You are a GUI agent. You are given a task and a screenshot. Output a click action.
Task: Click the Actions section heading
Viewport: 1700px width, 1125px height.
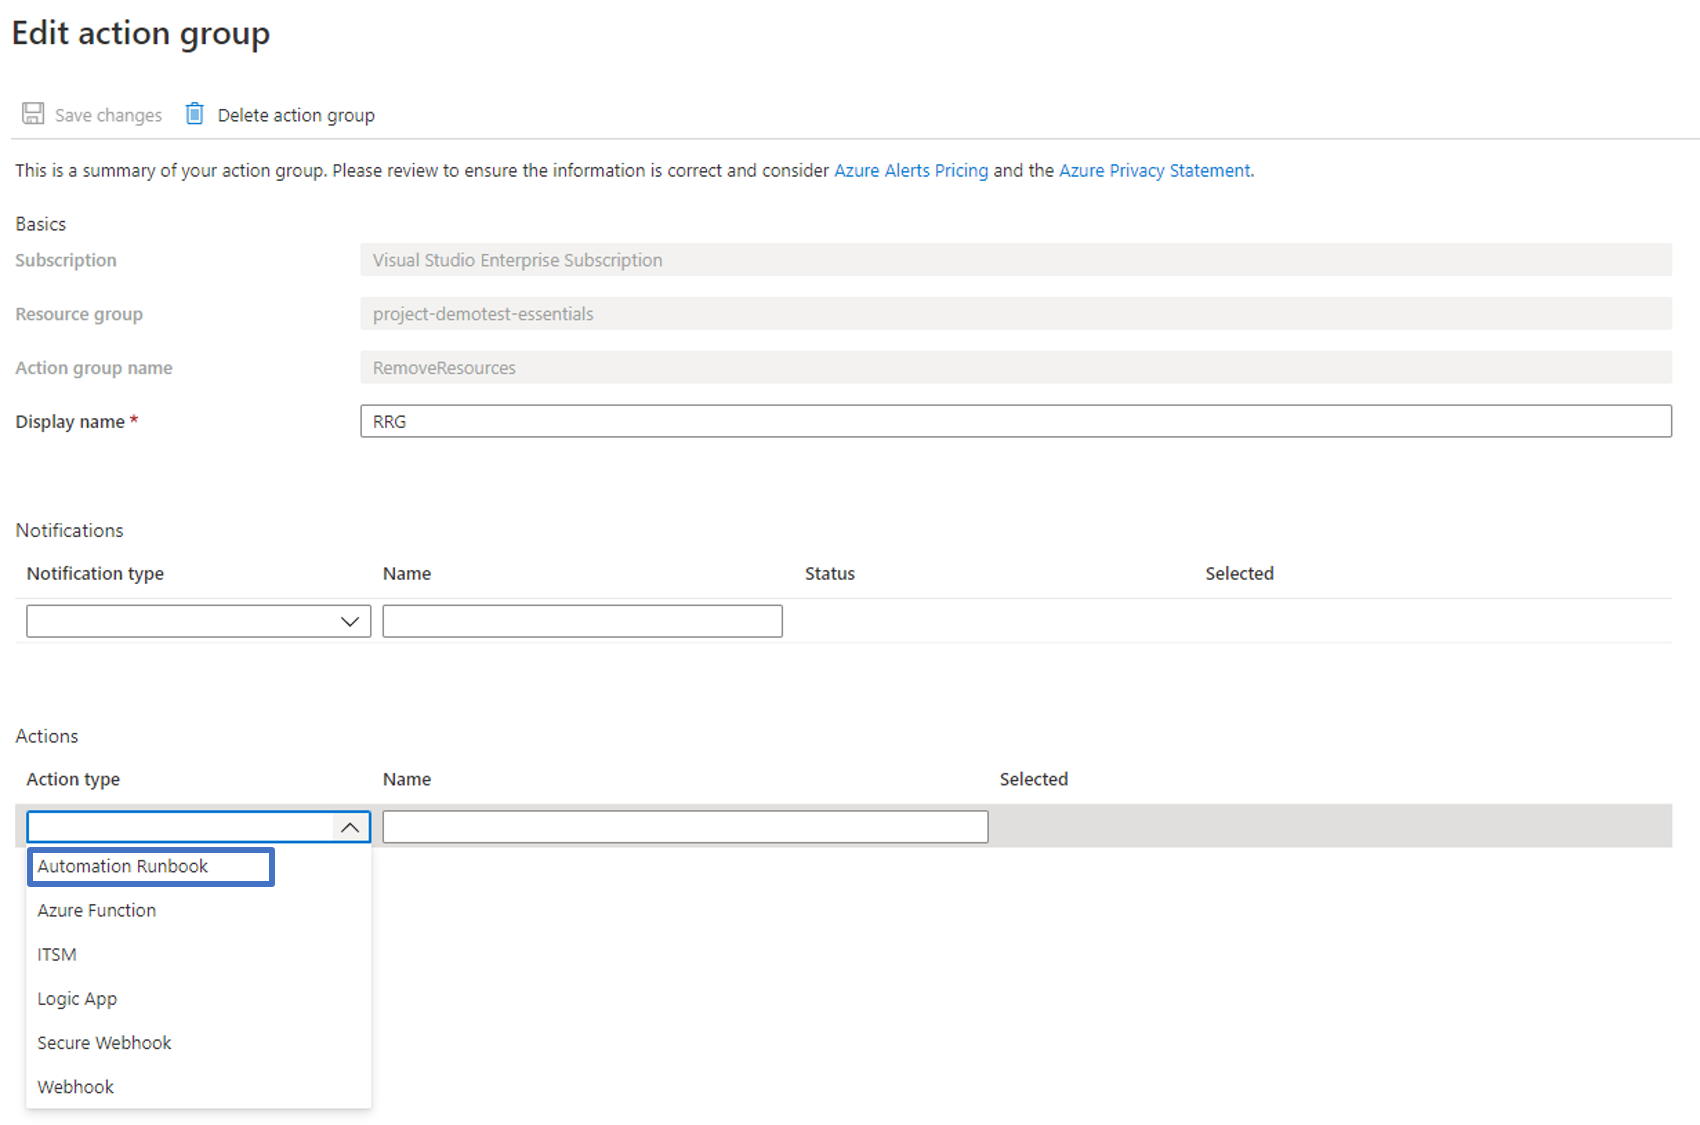[x=47, y=736]
